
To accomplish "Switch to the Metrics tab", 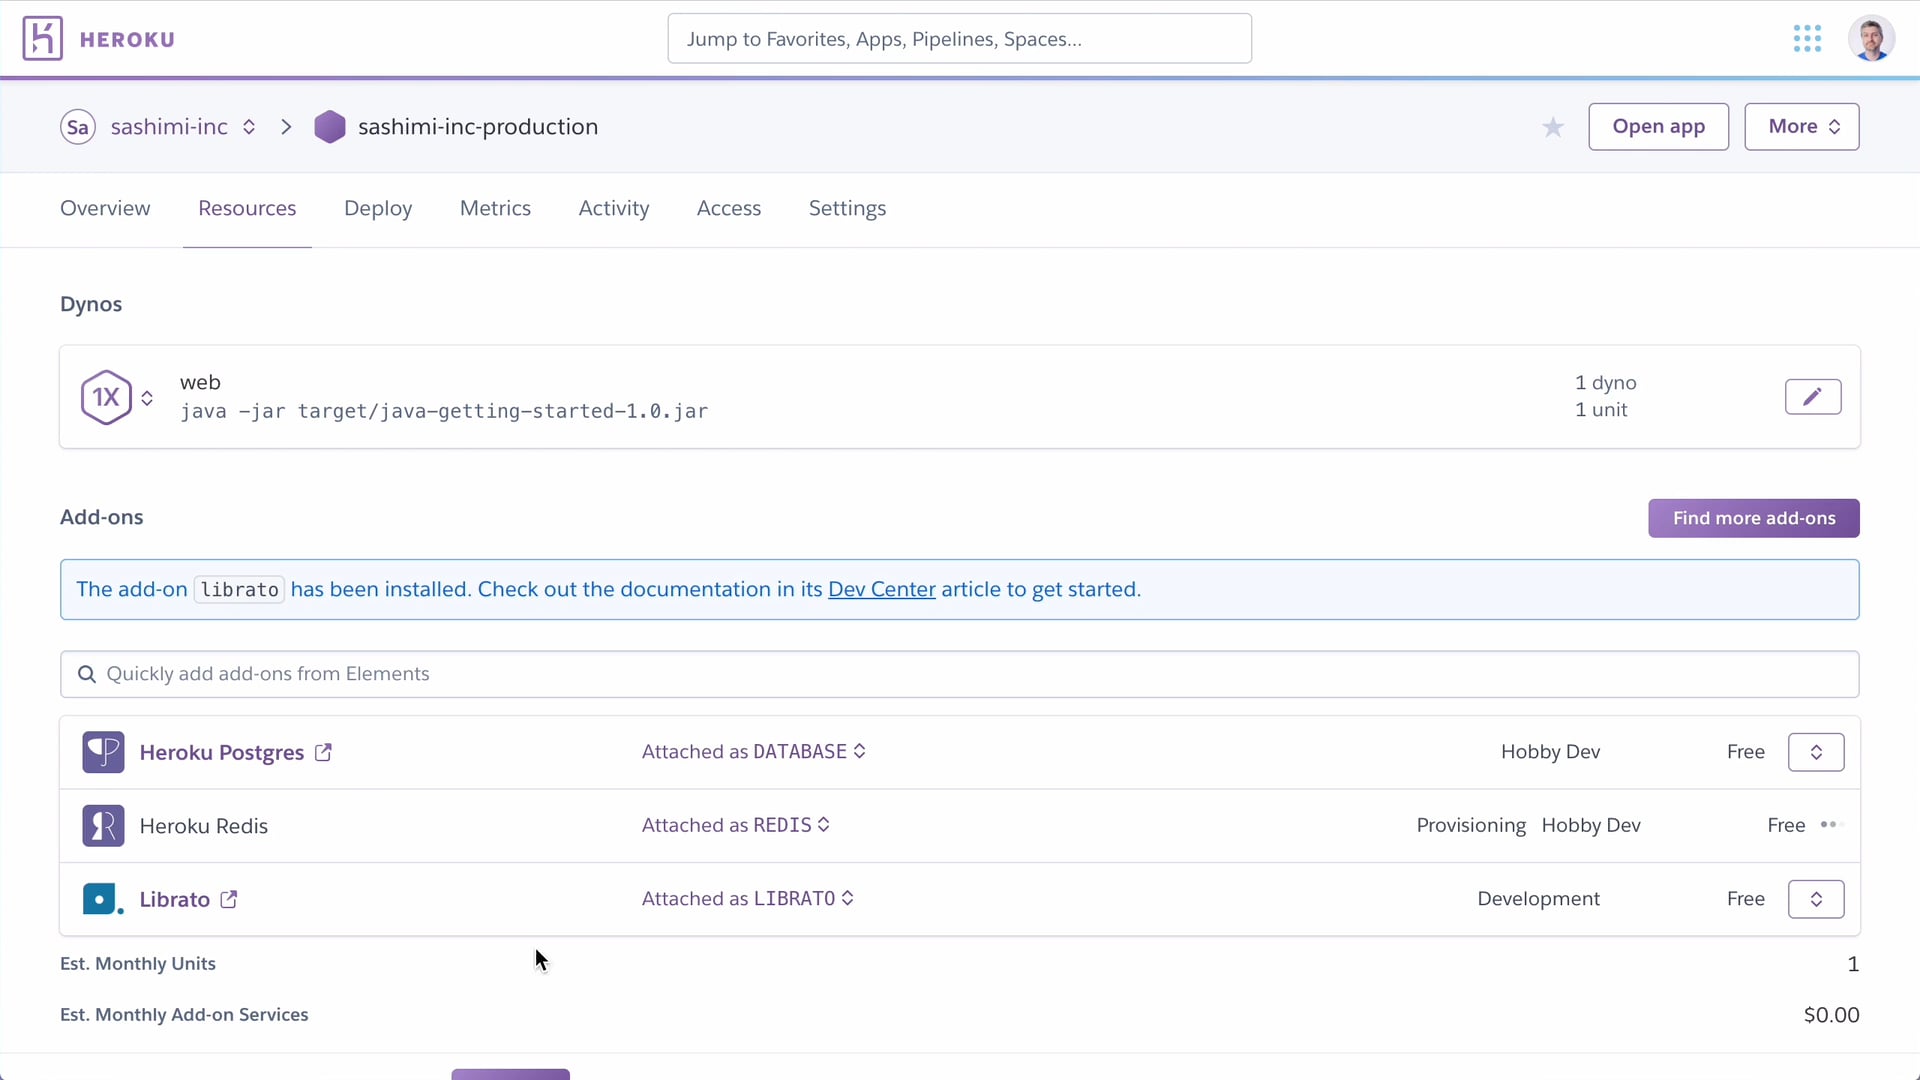I will [496, 208].
